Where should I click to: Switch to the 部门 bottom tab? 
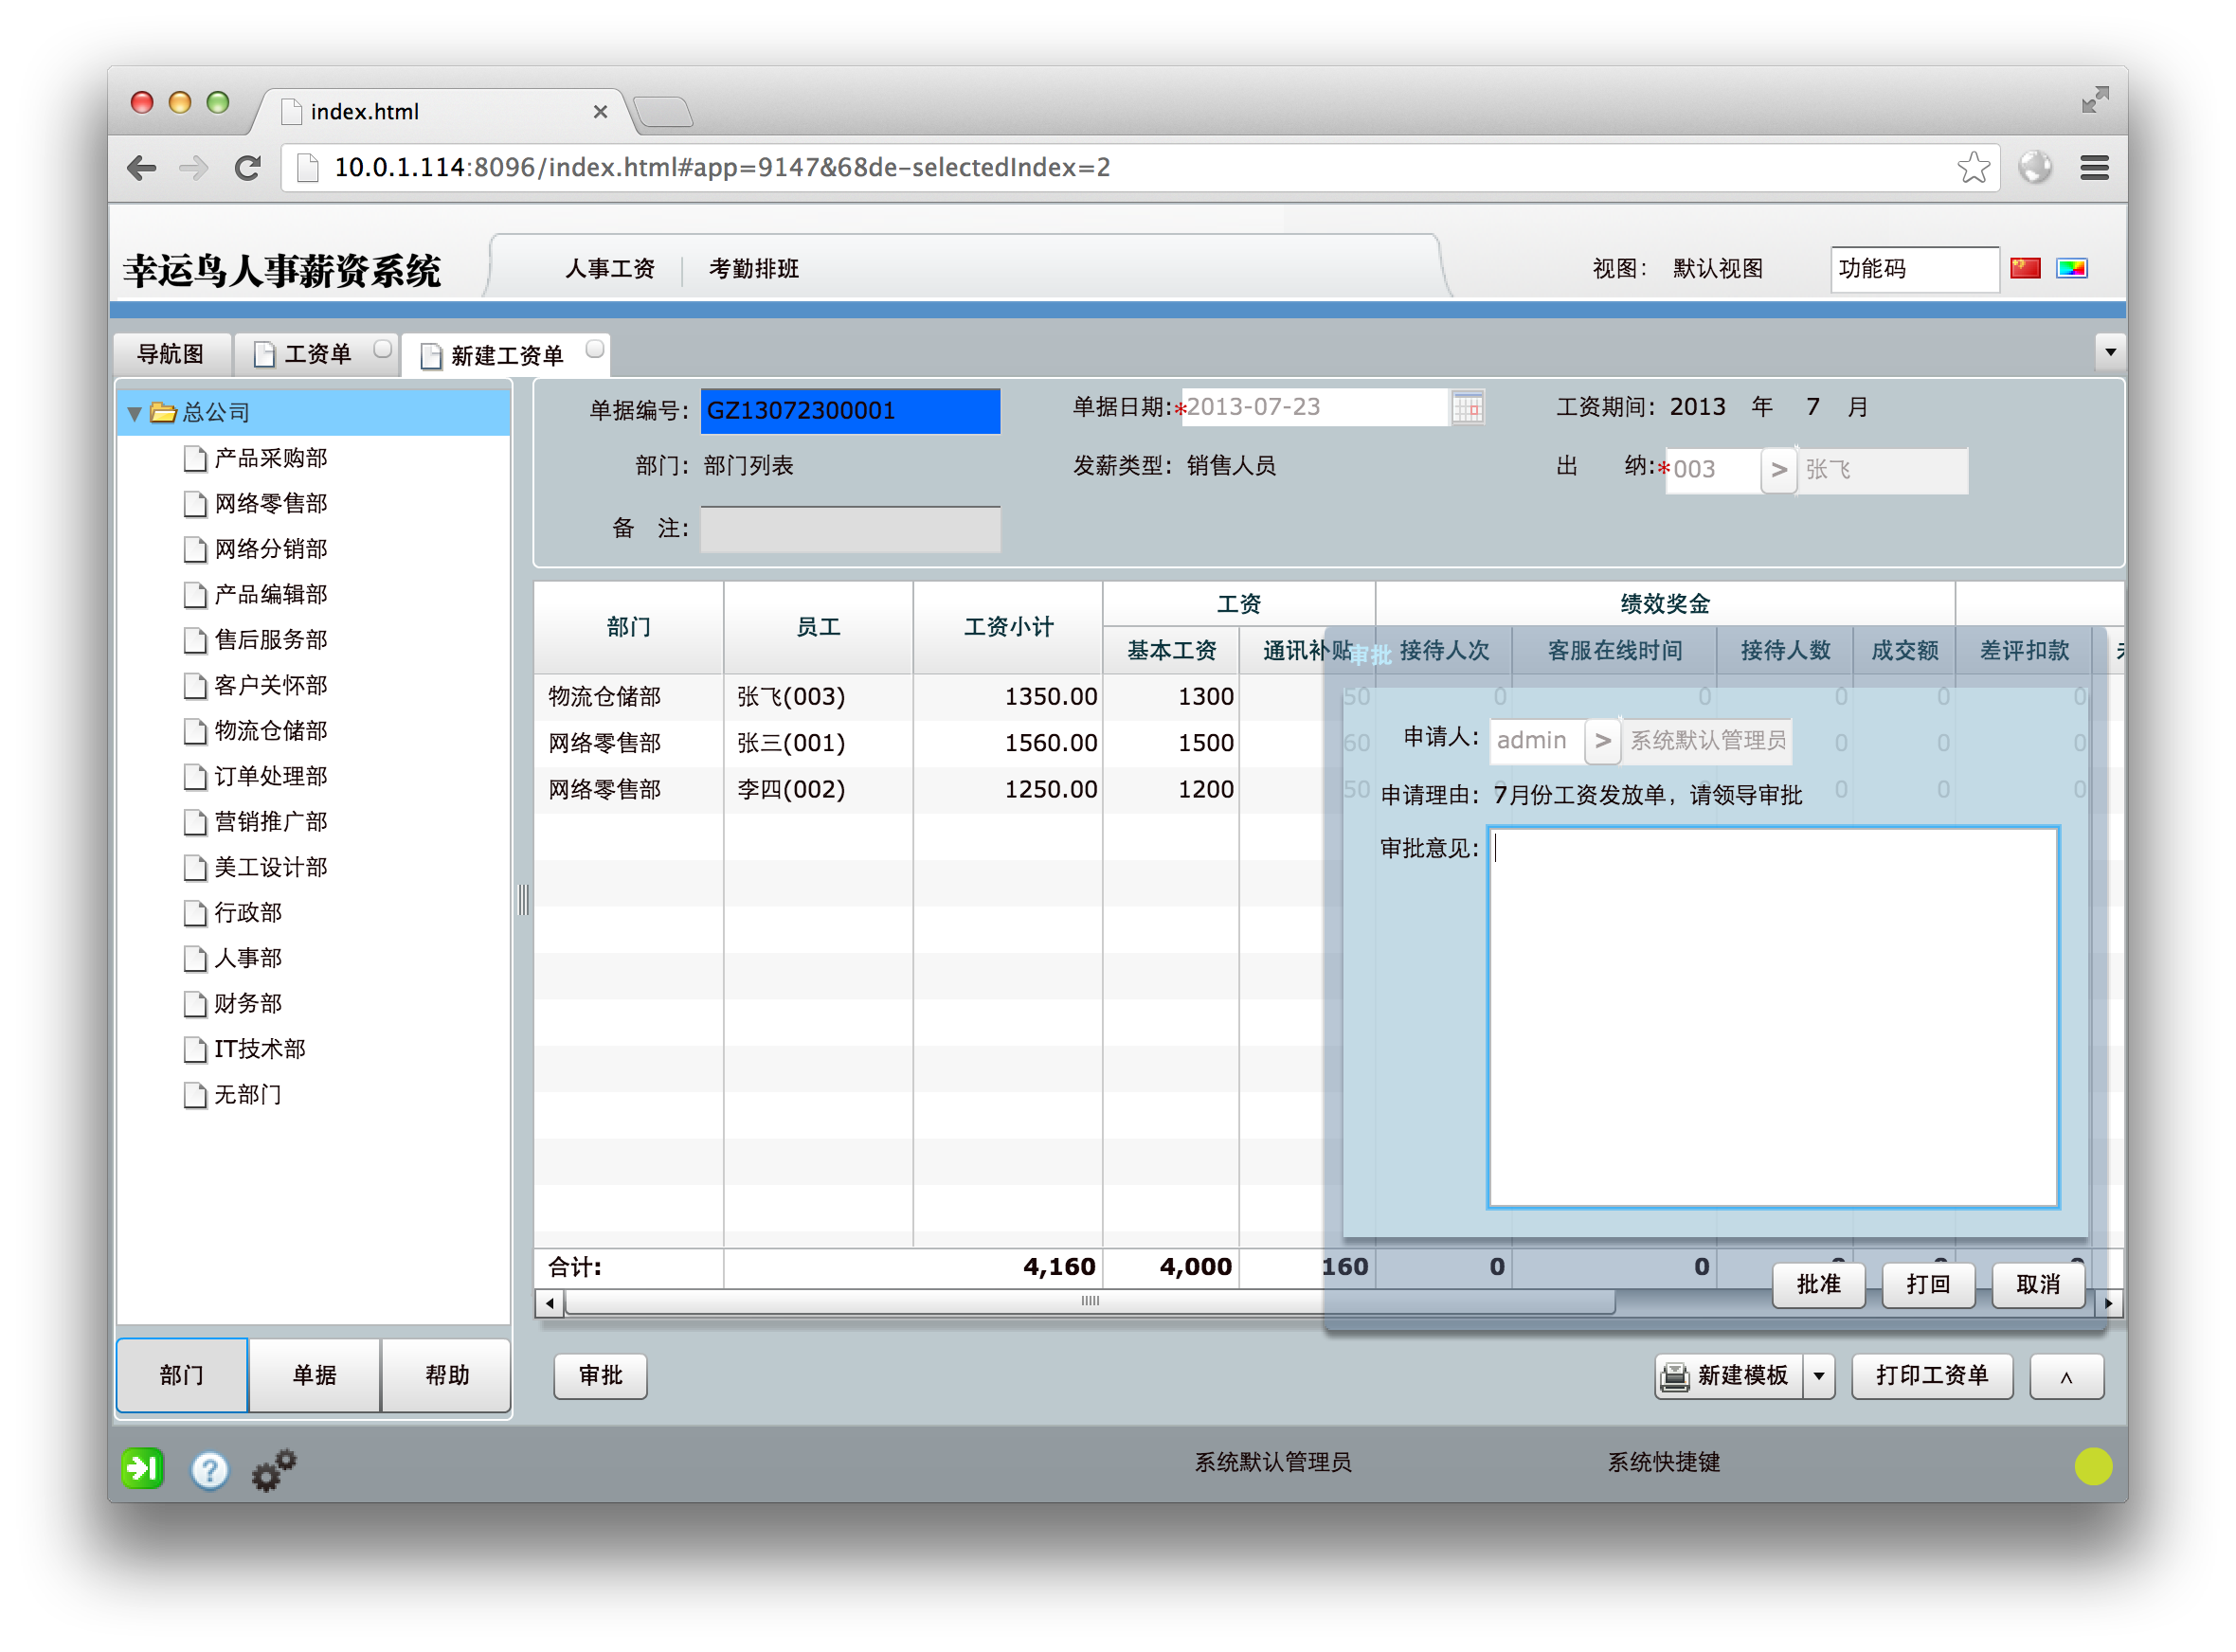click(x=182, y=1375)
